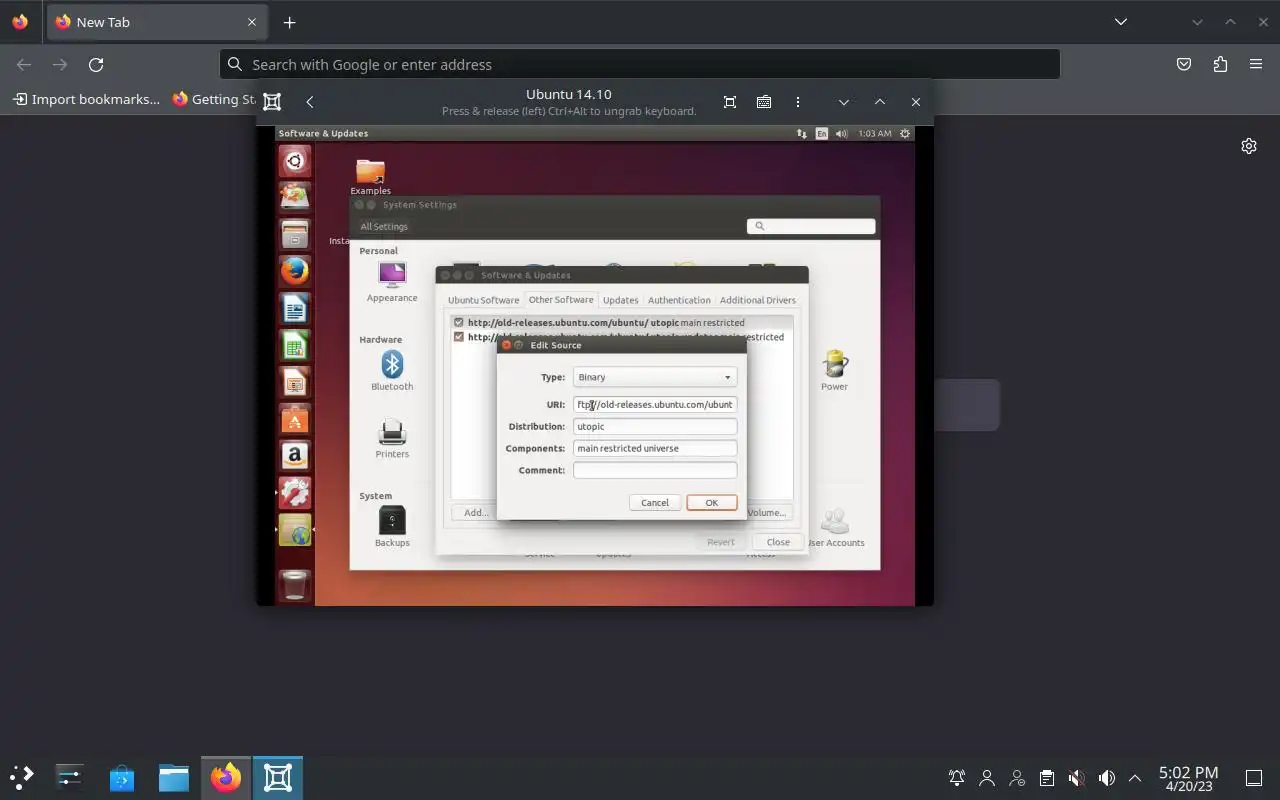
Task: Open Printers in System Settings
Action: coord(392,439)
